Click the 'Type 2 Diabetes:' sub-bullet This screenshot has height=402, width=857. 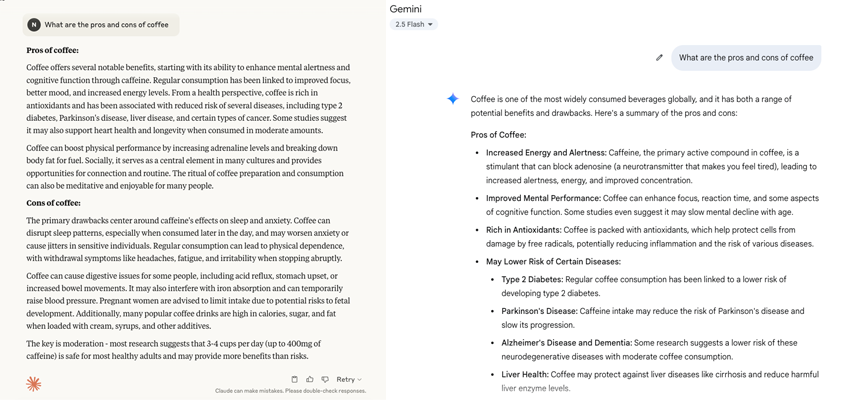(532, 279)
